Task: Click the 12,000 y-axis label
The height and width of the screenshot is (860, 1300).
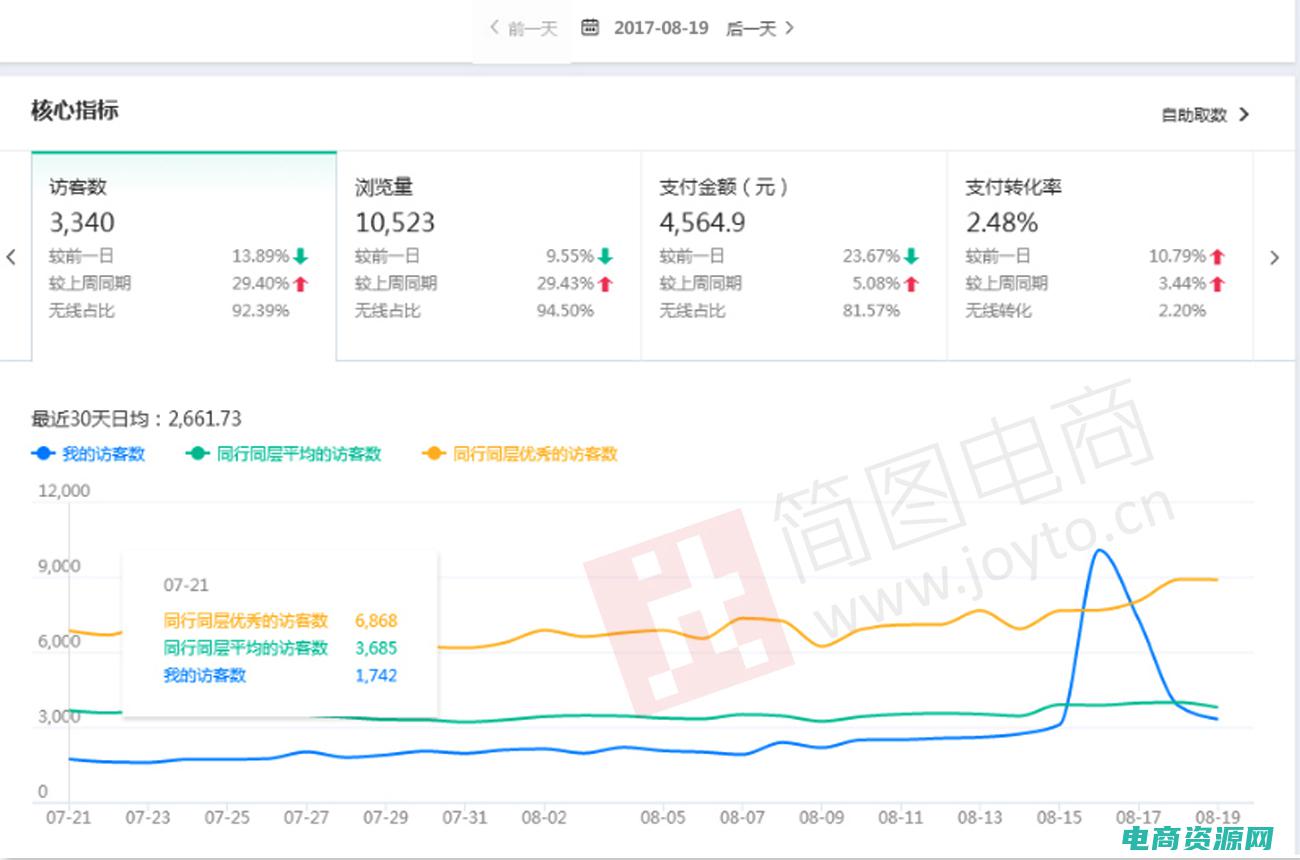Action: pos(64,491)
